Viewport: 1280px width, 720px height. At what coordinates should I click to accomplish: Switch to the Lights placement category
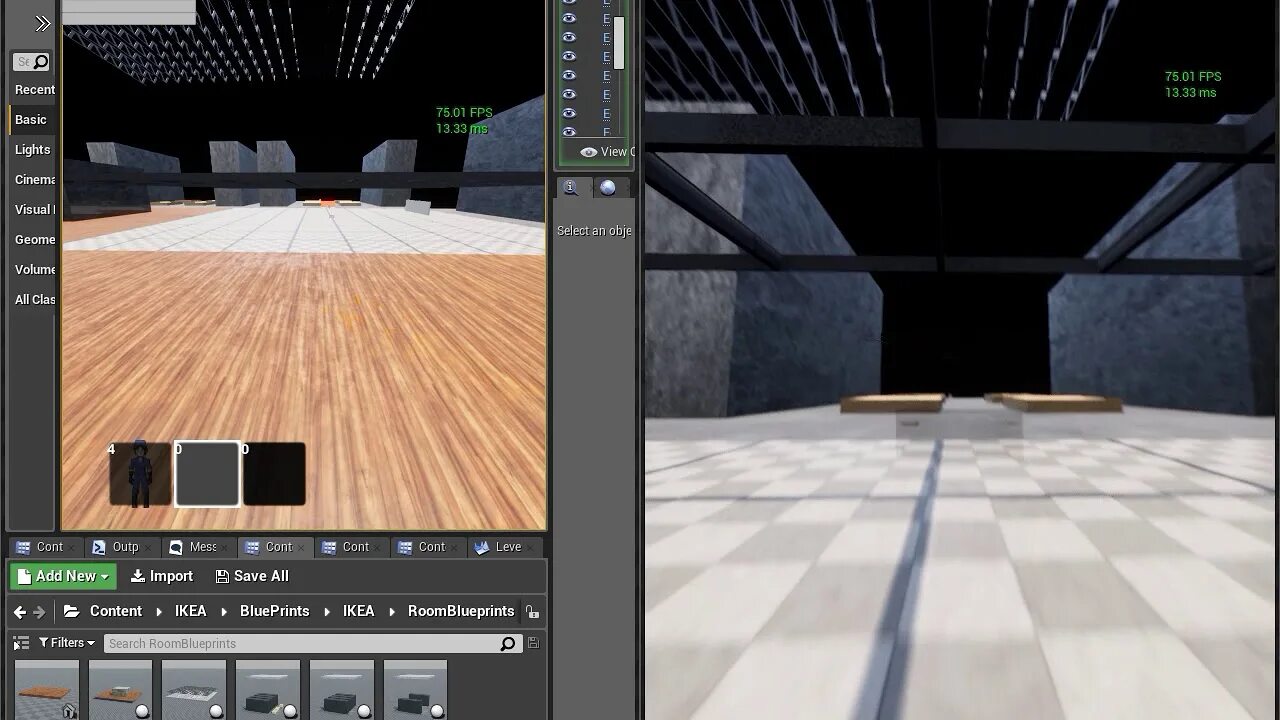click(x=32, y=150)
